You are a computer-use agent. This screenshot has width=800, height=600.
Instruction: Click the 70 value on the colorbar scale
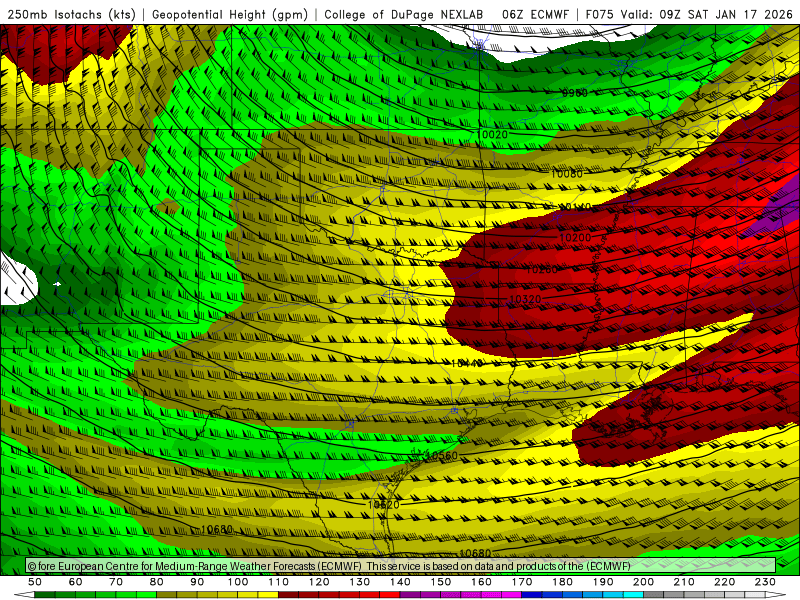[x=116, y=582]
